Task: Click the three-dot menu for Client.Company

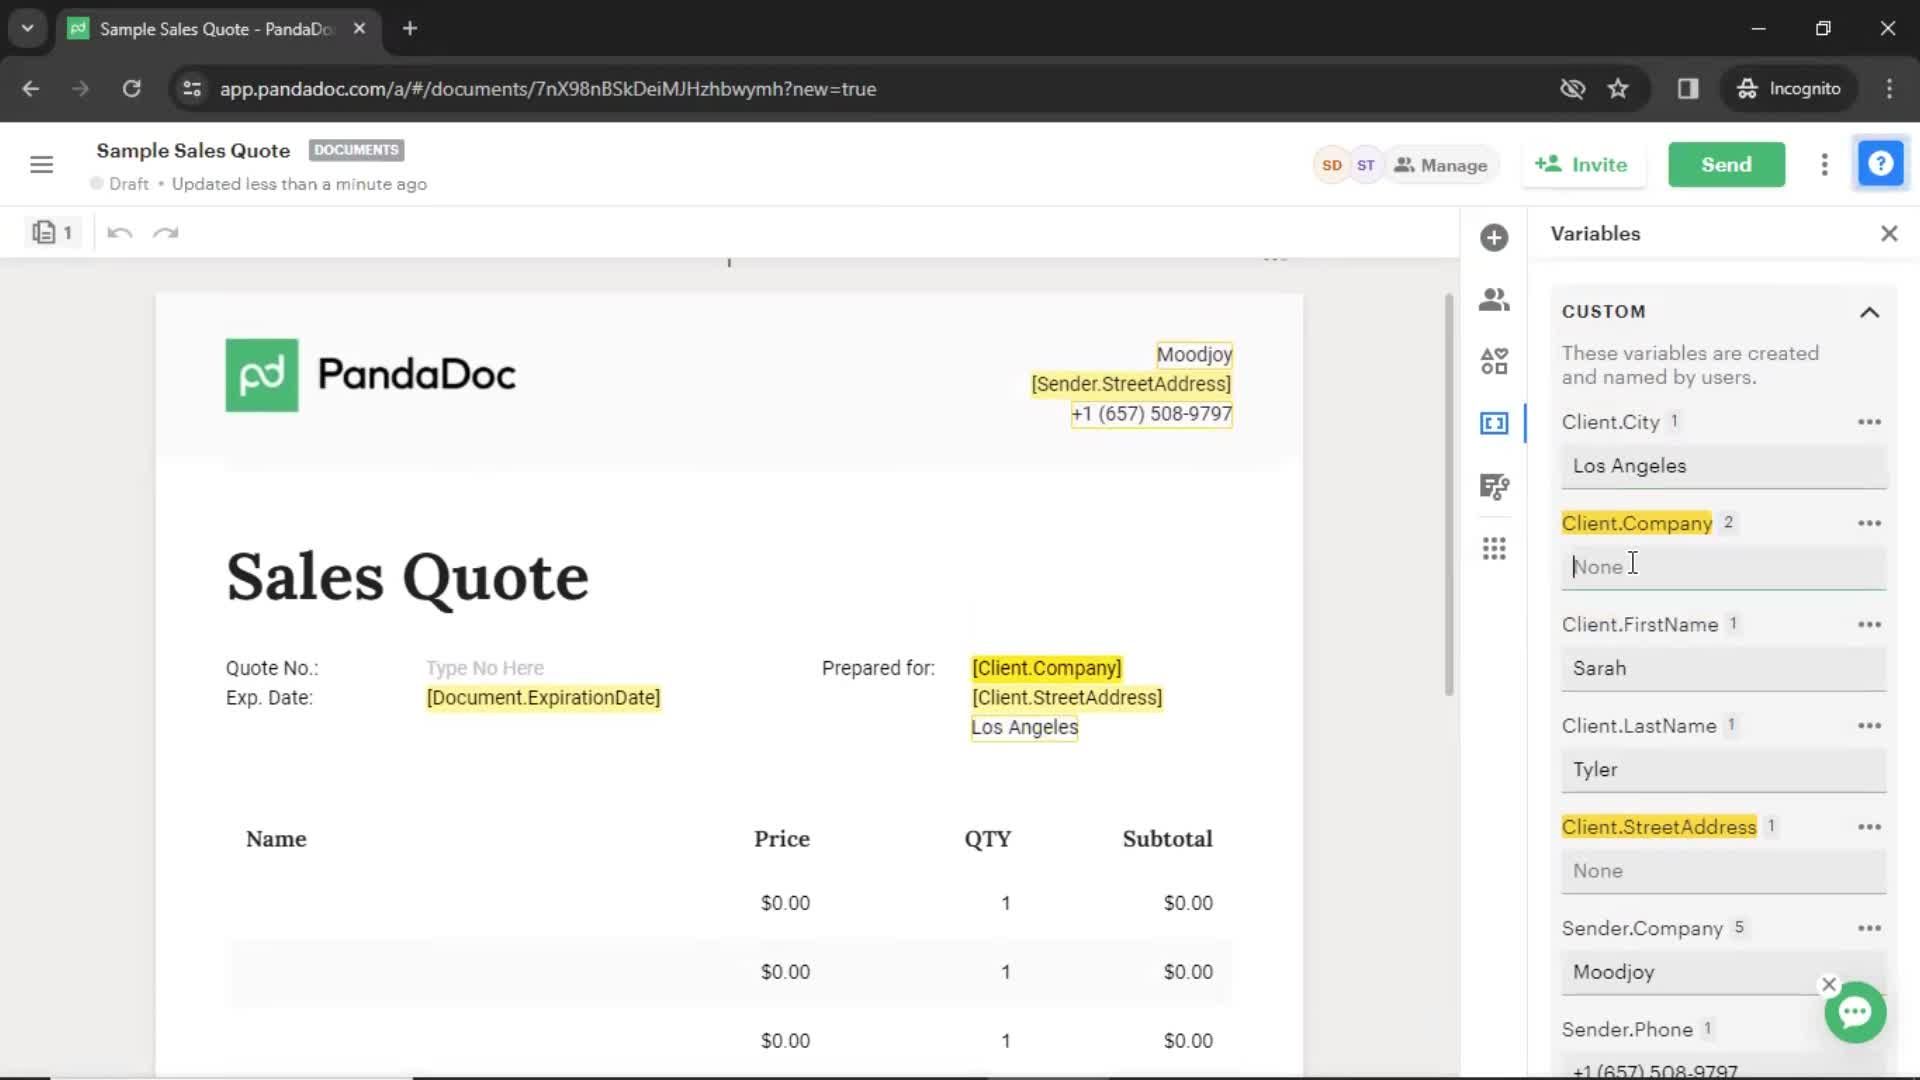Action: tap(1870, 522)
